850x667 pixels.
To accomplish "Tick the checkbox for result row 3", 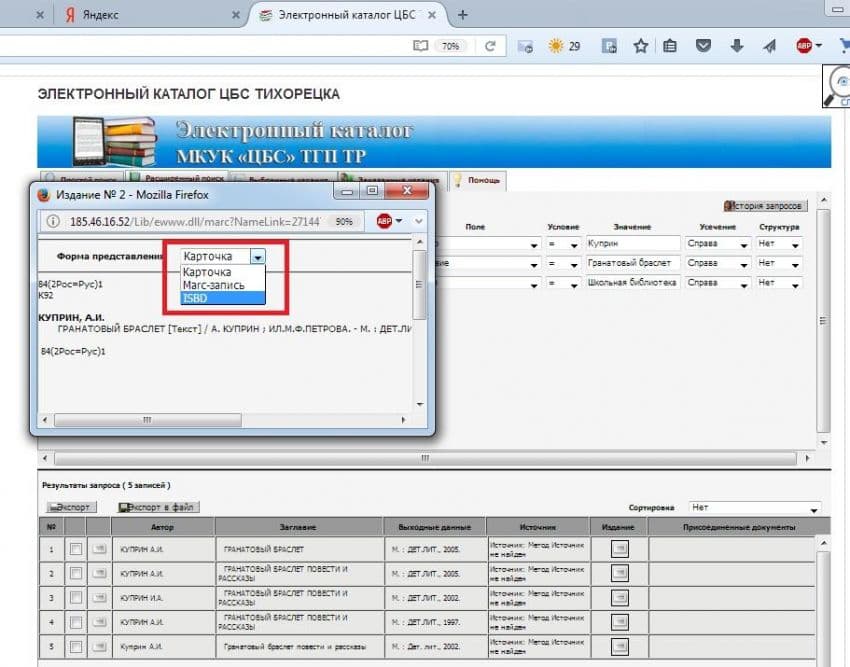I will [x=76, y=598].
